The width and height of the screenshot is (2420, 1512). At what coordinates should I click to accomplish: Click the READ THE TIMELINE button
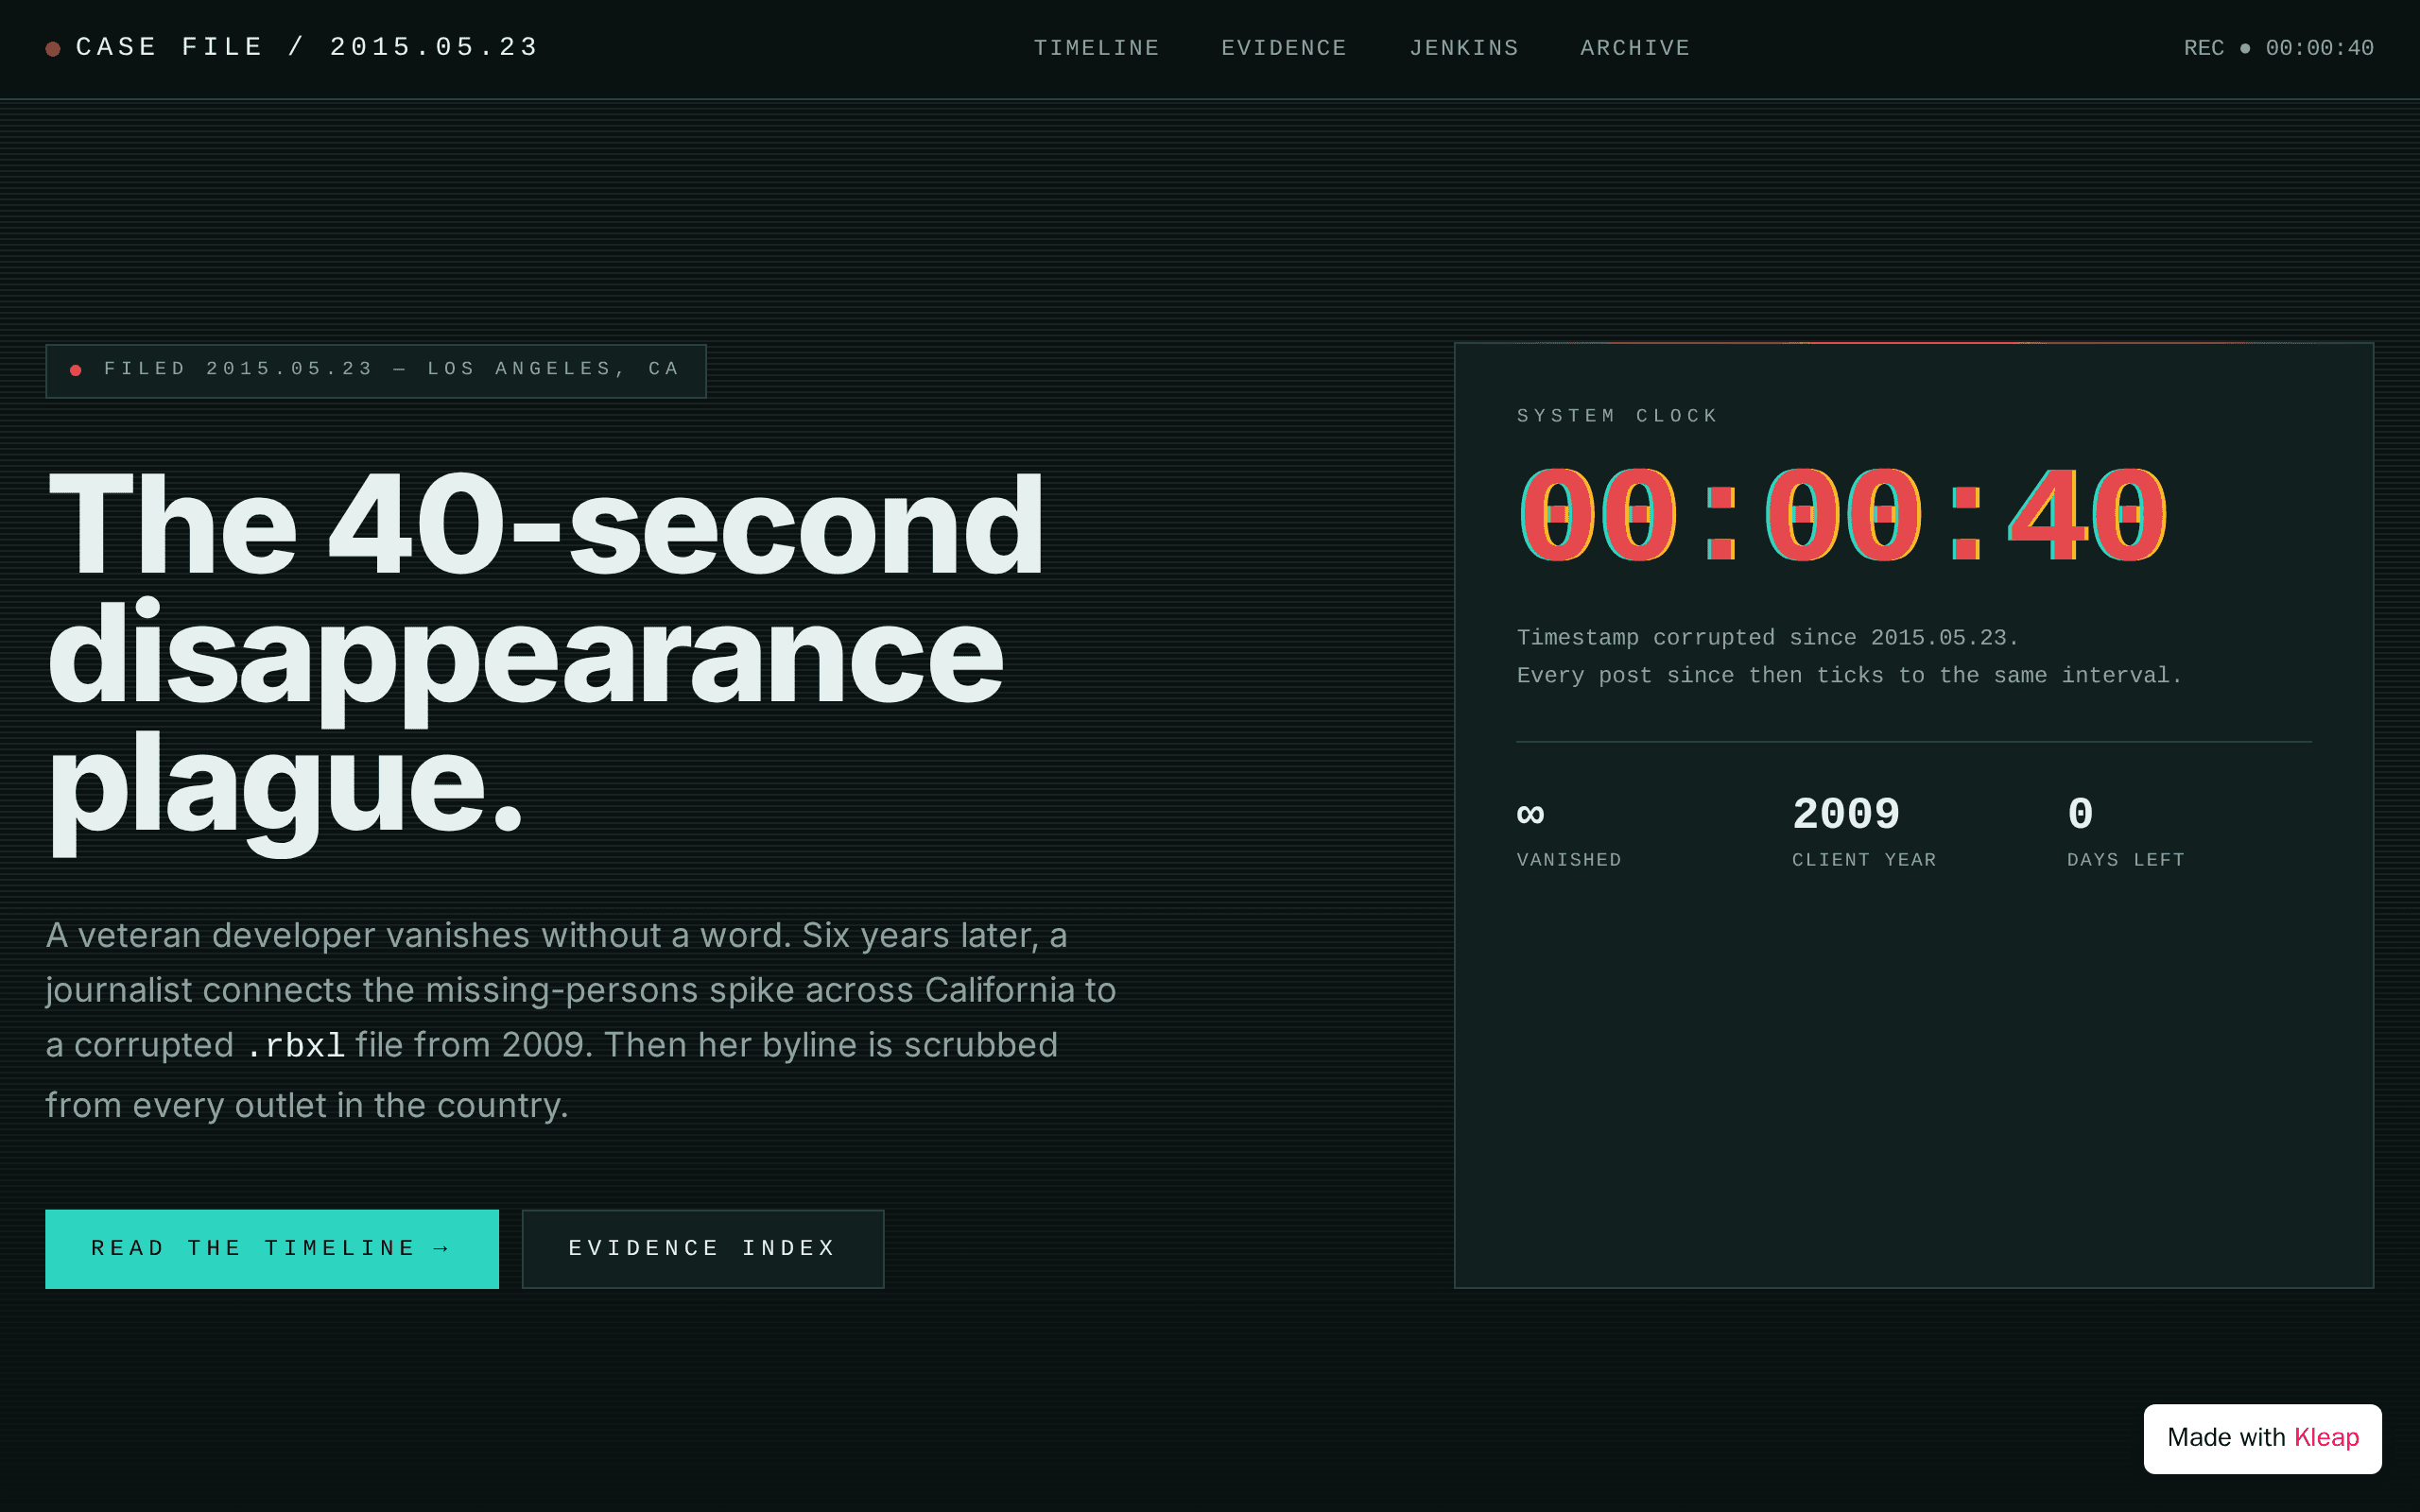point(272,1249)
